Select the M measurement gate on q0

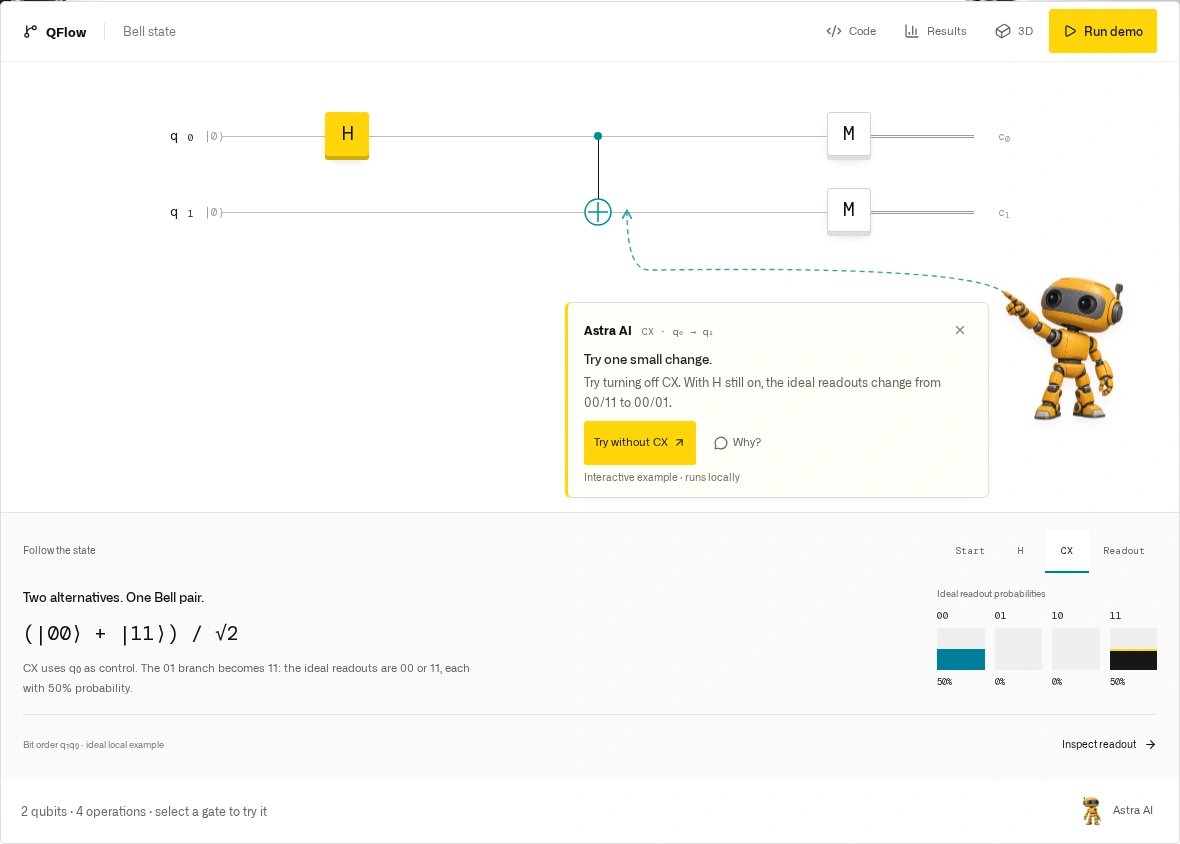849,135
